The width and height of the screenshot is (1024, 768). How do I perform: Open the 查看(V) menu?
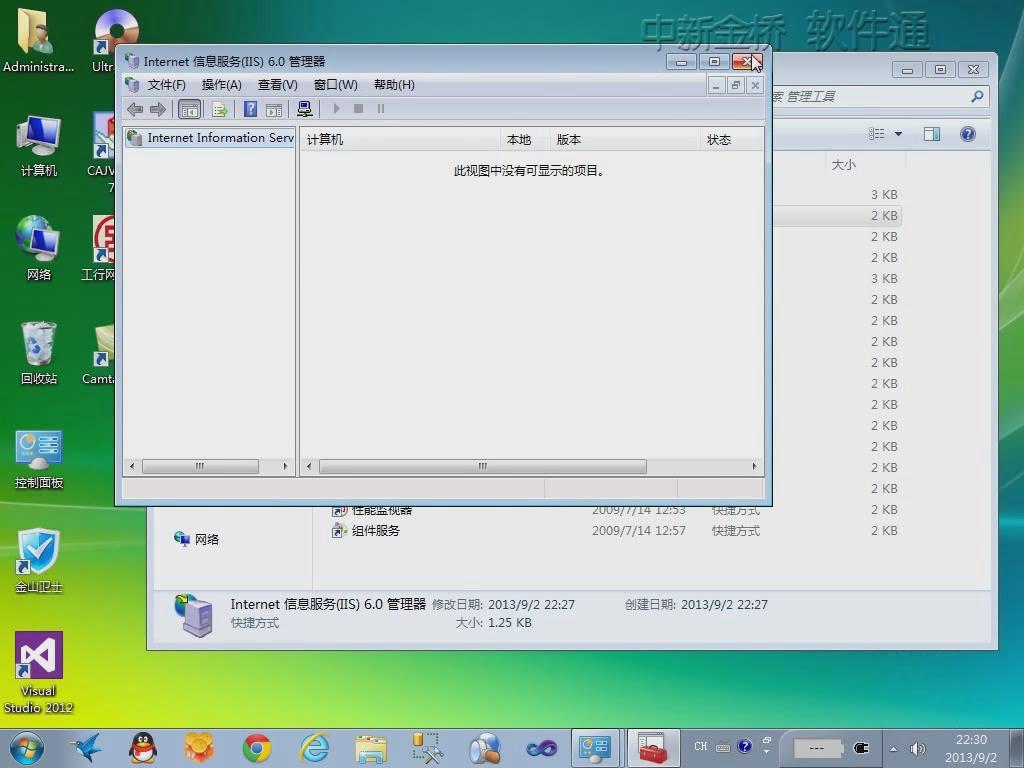tap(278, 85)
